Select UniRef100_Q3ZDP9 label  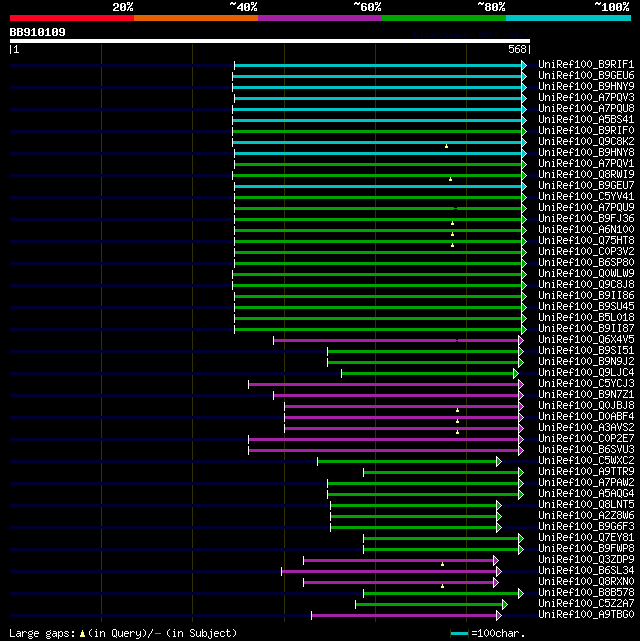[586, 559]
